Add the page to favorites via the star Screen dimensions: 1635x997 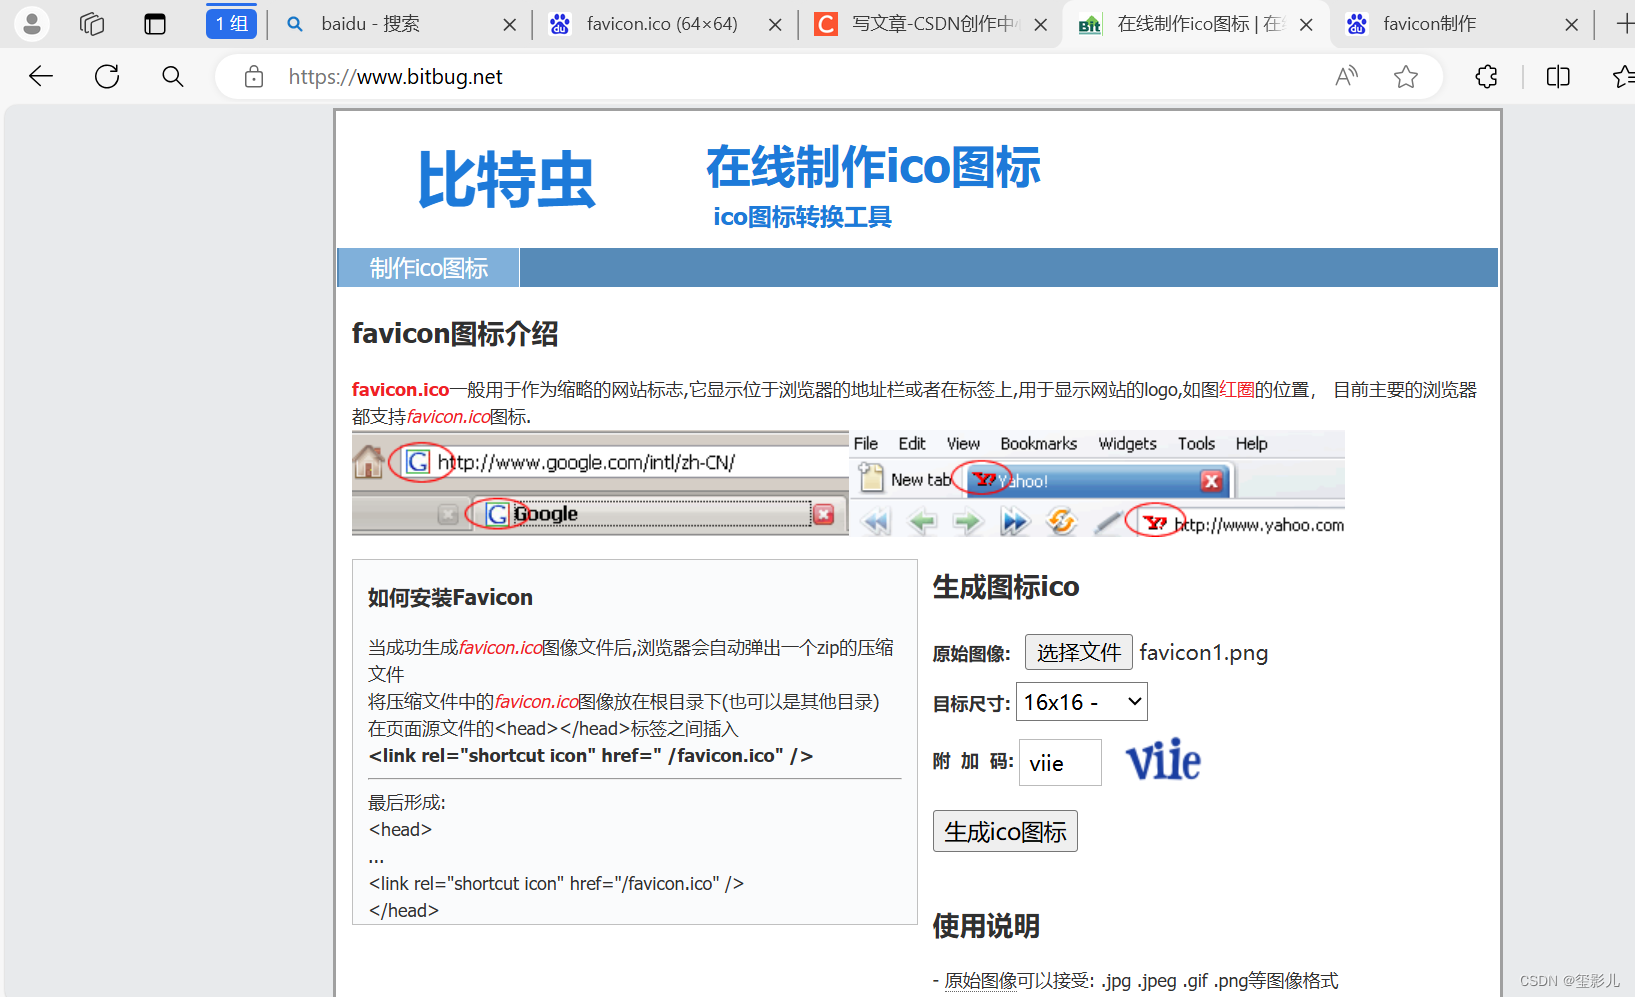(1407, 76)
